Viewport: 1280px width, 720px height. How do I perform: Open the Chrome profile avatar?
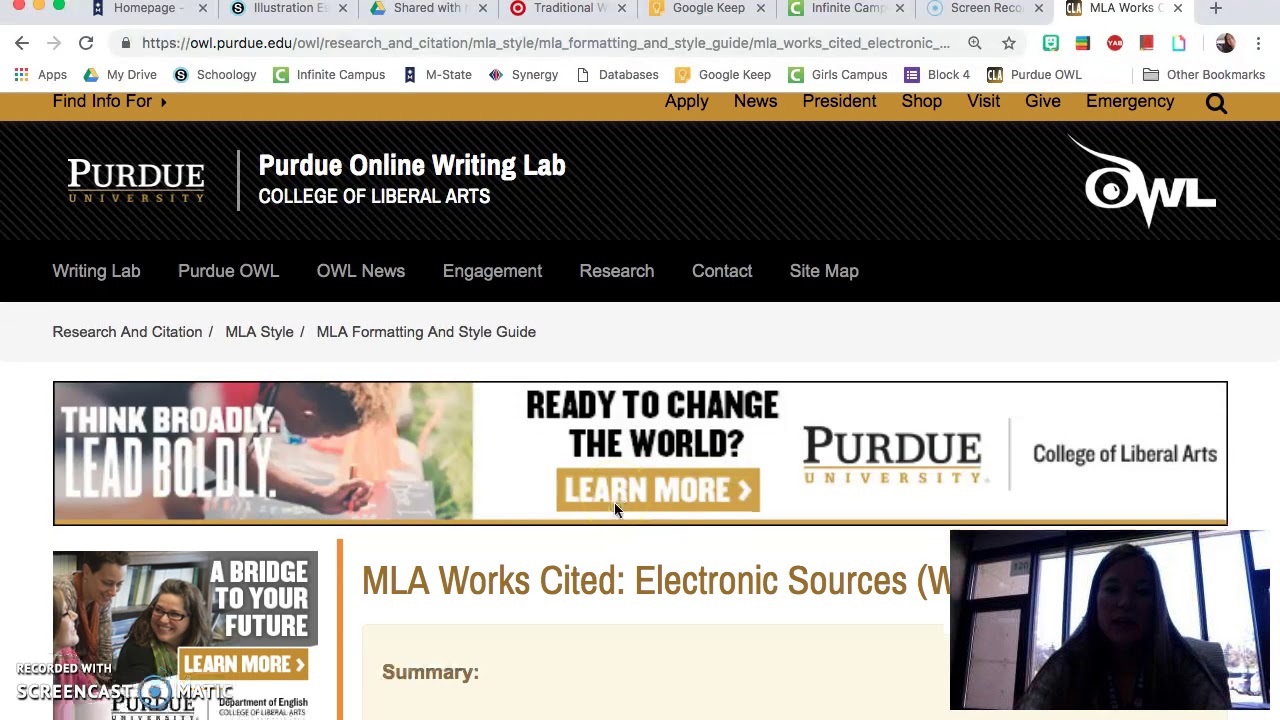coord(1225,43)
